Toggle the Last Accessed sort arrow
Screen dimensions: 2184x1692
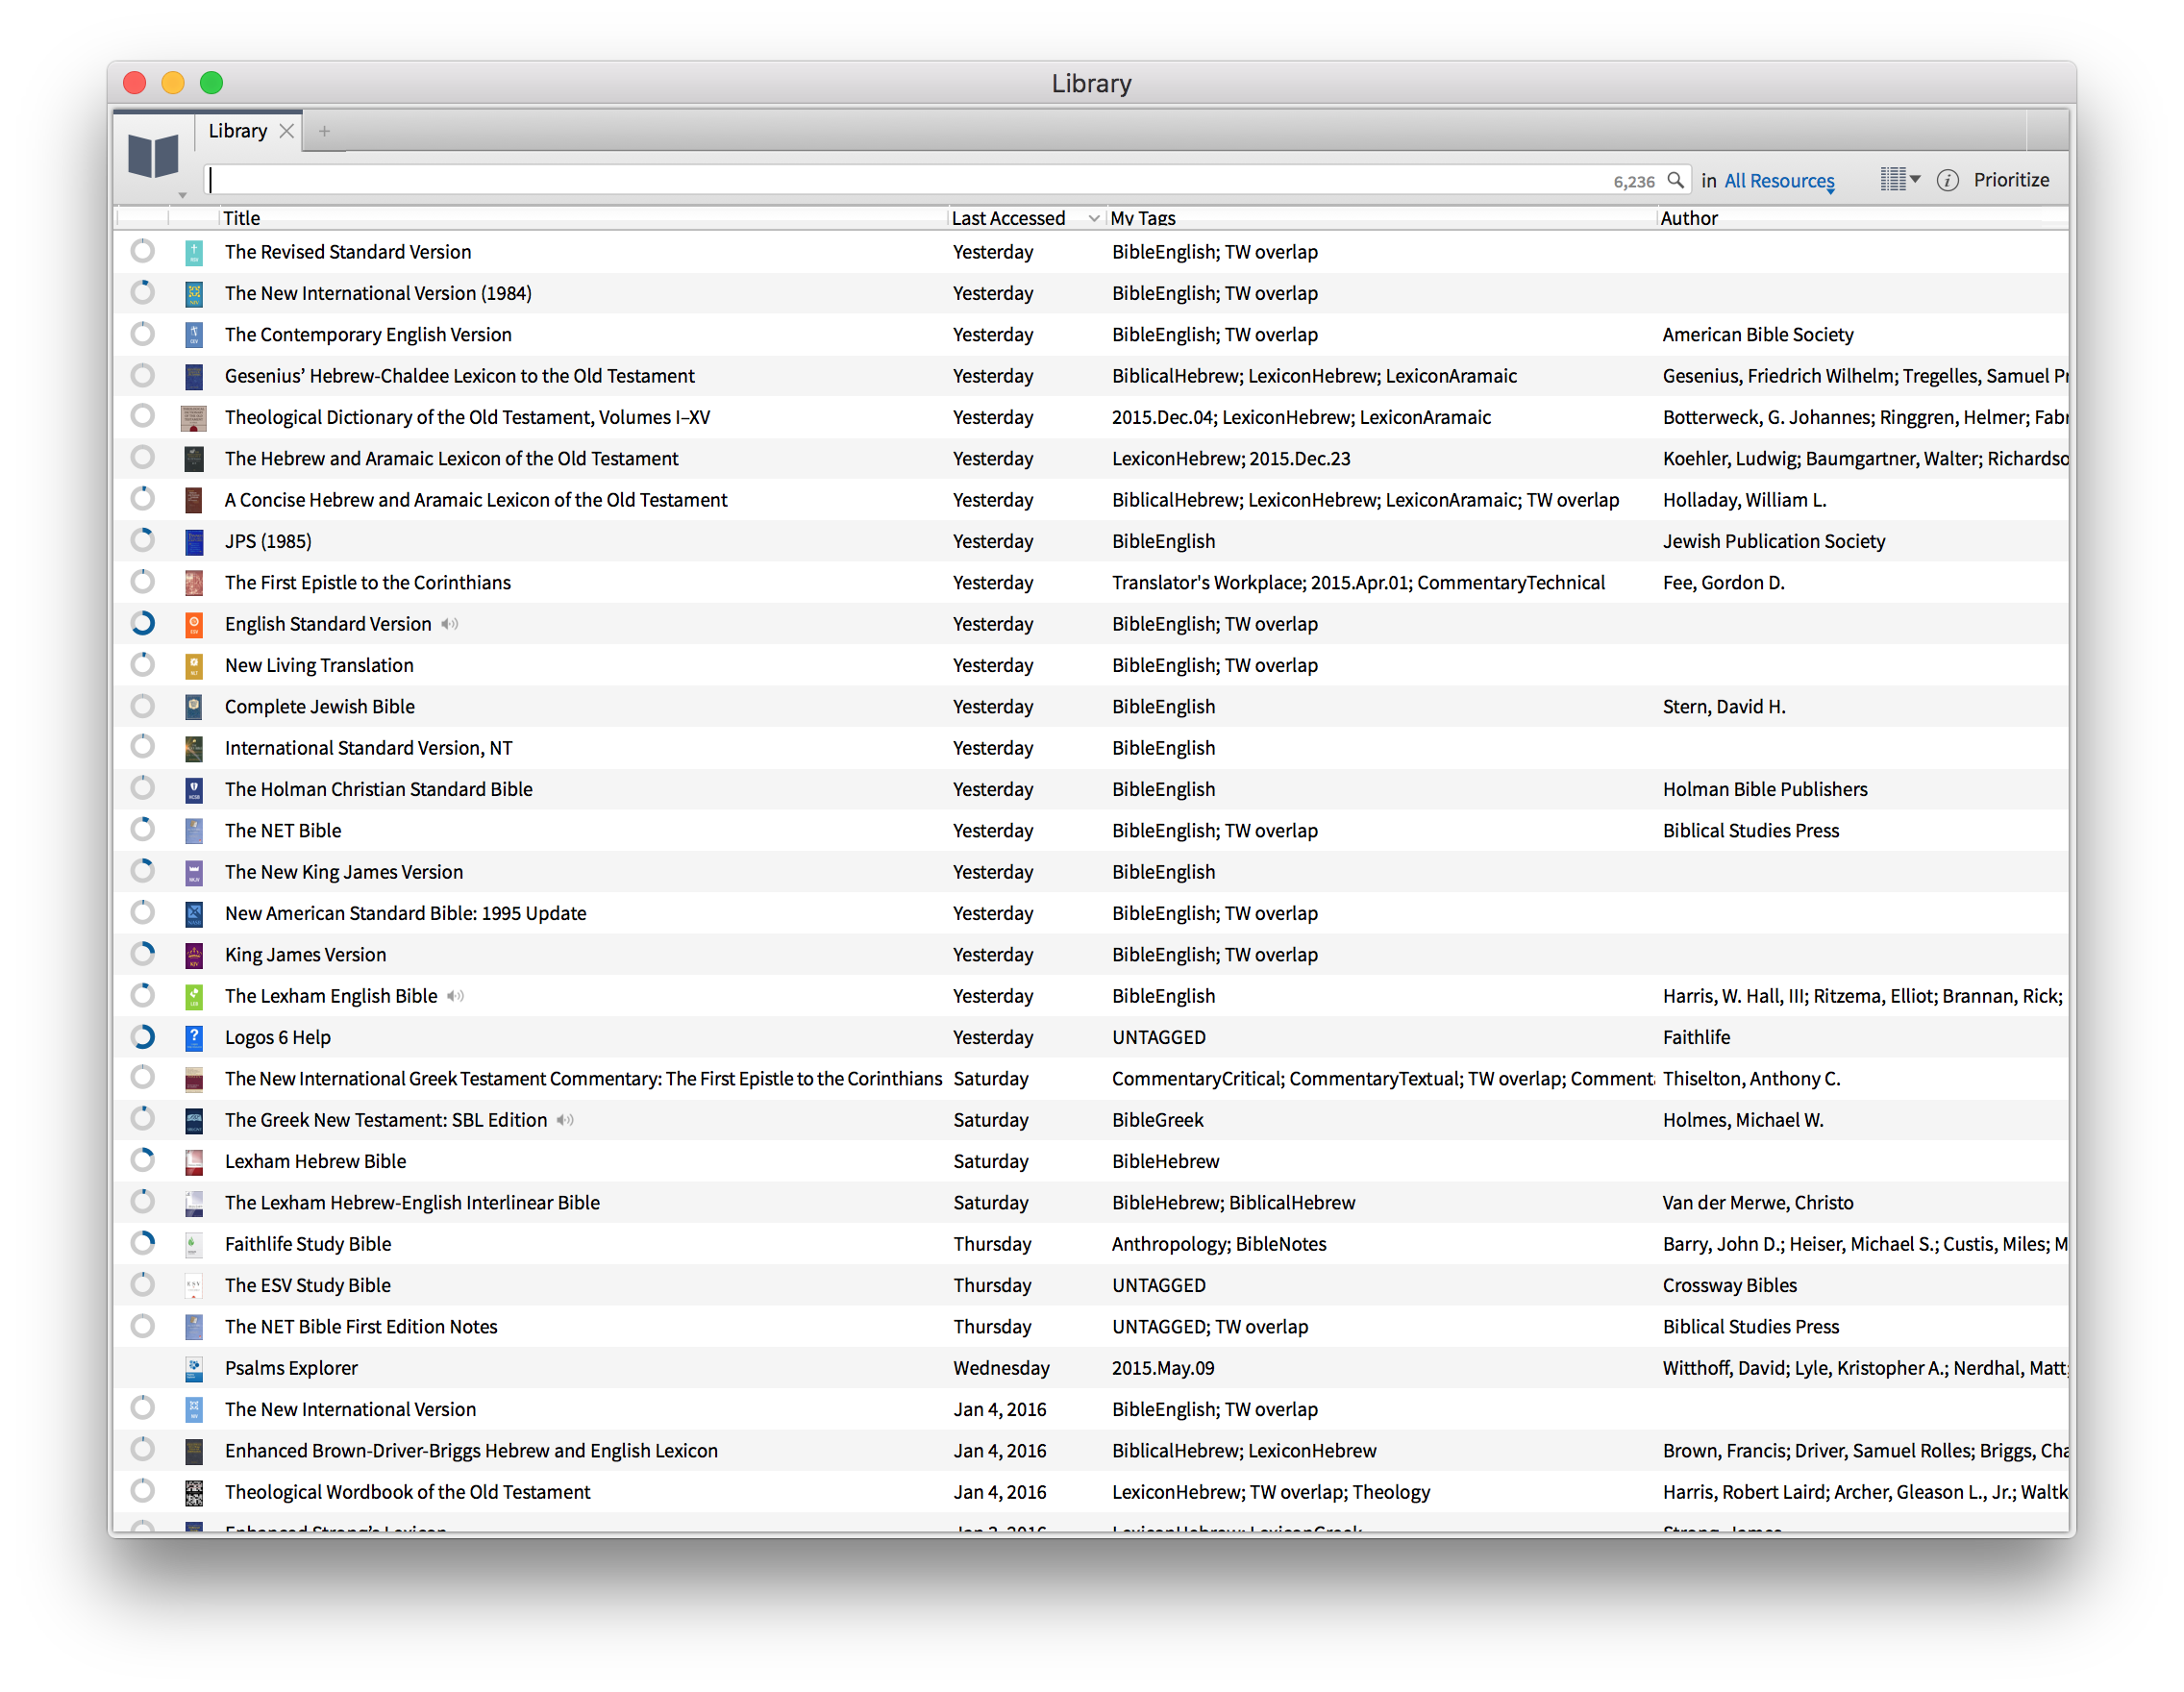[x=1094, y=218]
